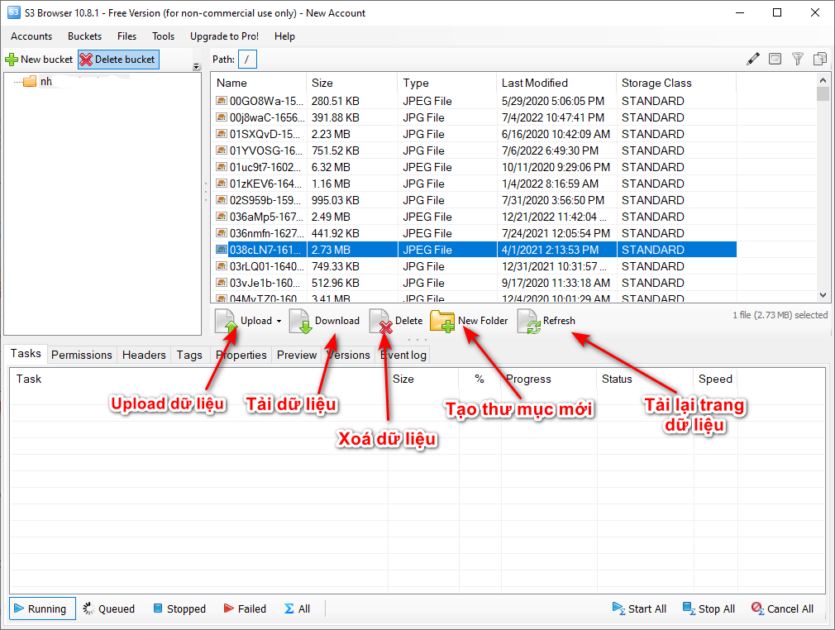The image size is (835, 630).
Task: Click file list scrollbar down arrow
Action: pos(823,294)
